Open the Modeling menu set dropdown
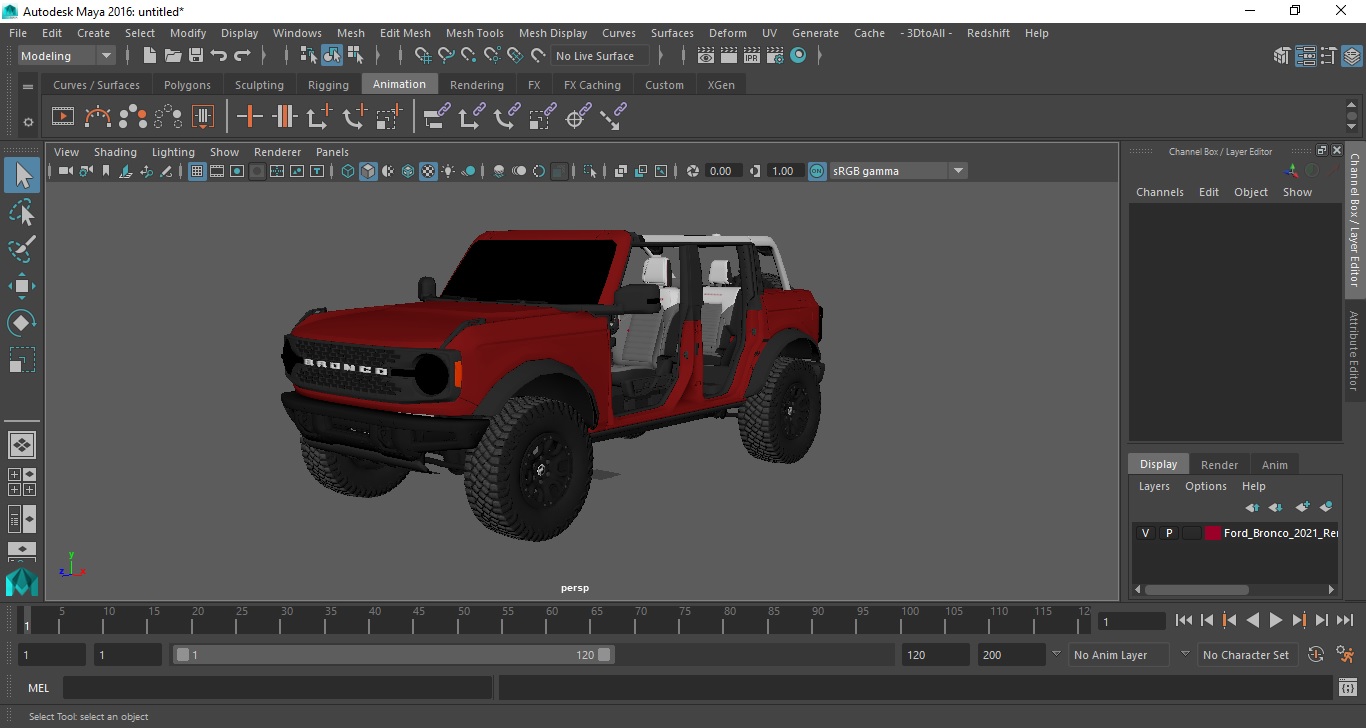 pos(67,56)
